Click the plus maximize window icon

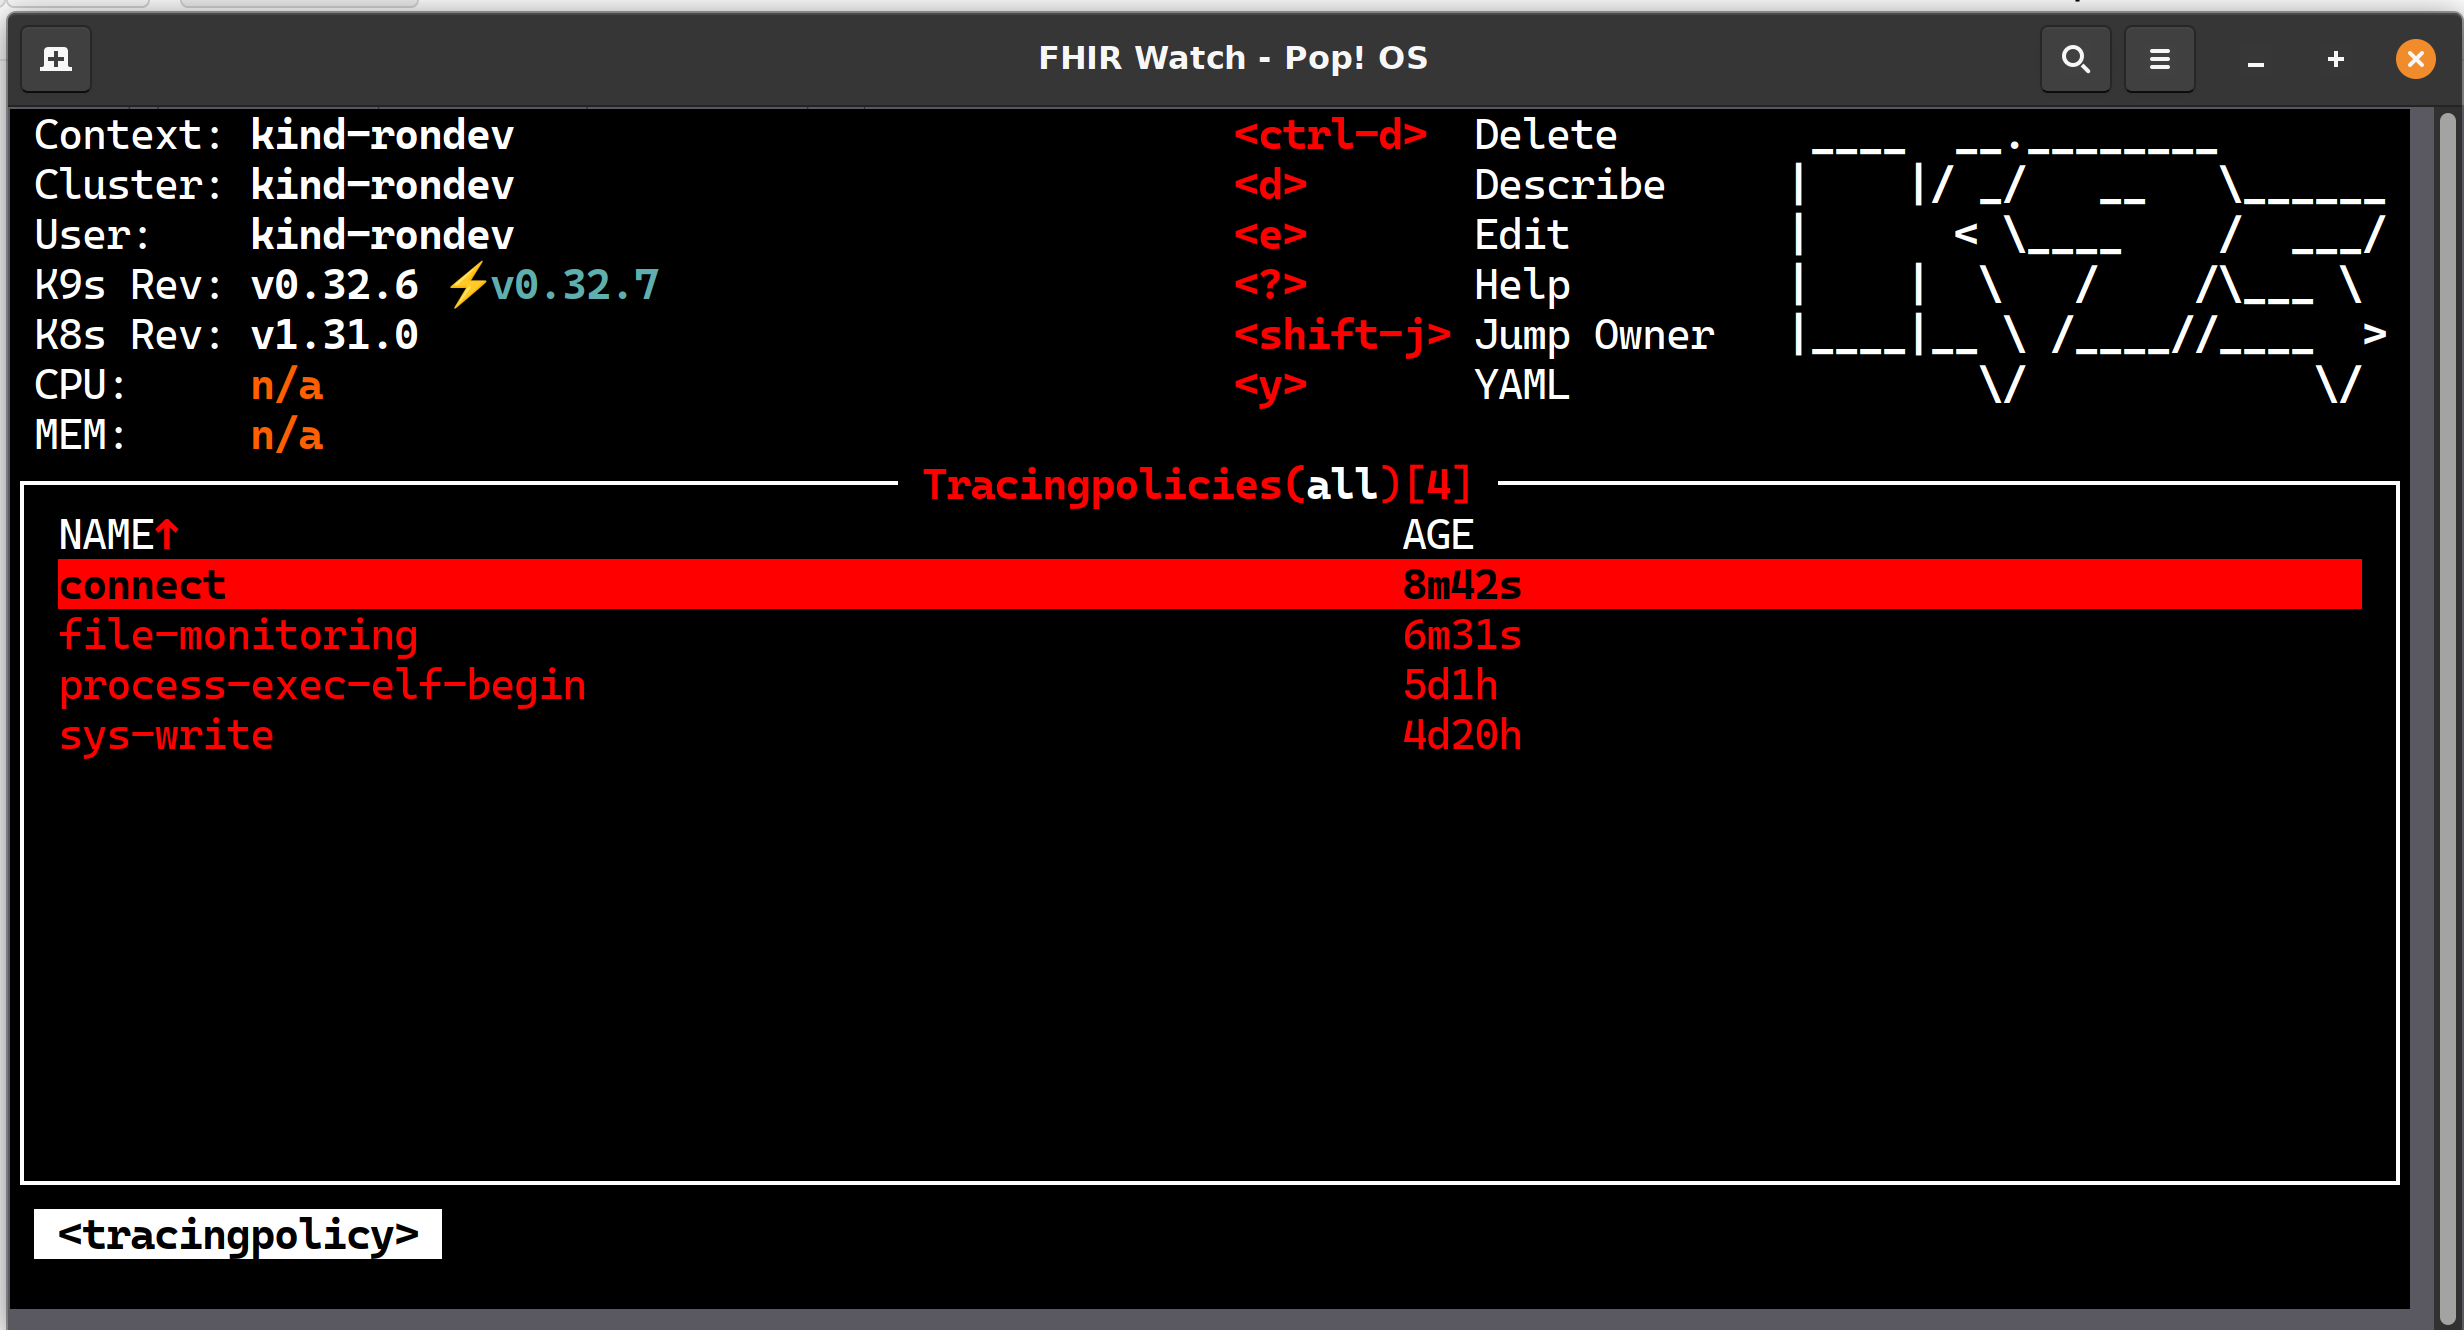(x=2335, y=59)
